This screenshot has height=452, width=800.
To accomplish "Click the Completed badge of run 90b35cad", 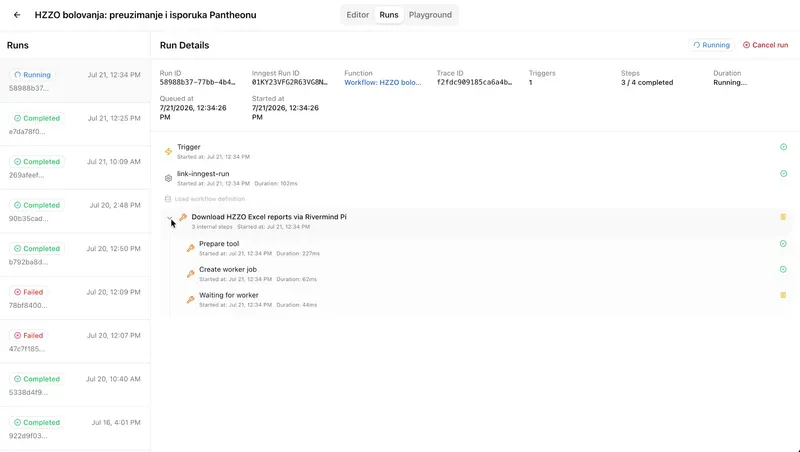I will pyautogui.click(x=37, y=205).
